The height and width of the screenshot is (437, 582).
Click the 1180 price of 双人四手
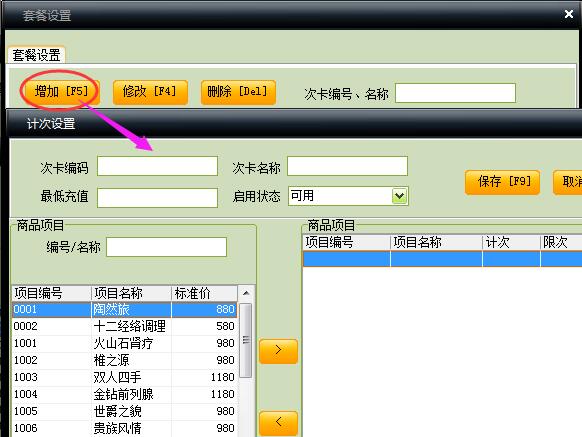coord(204,377)
